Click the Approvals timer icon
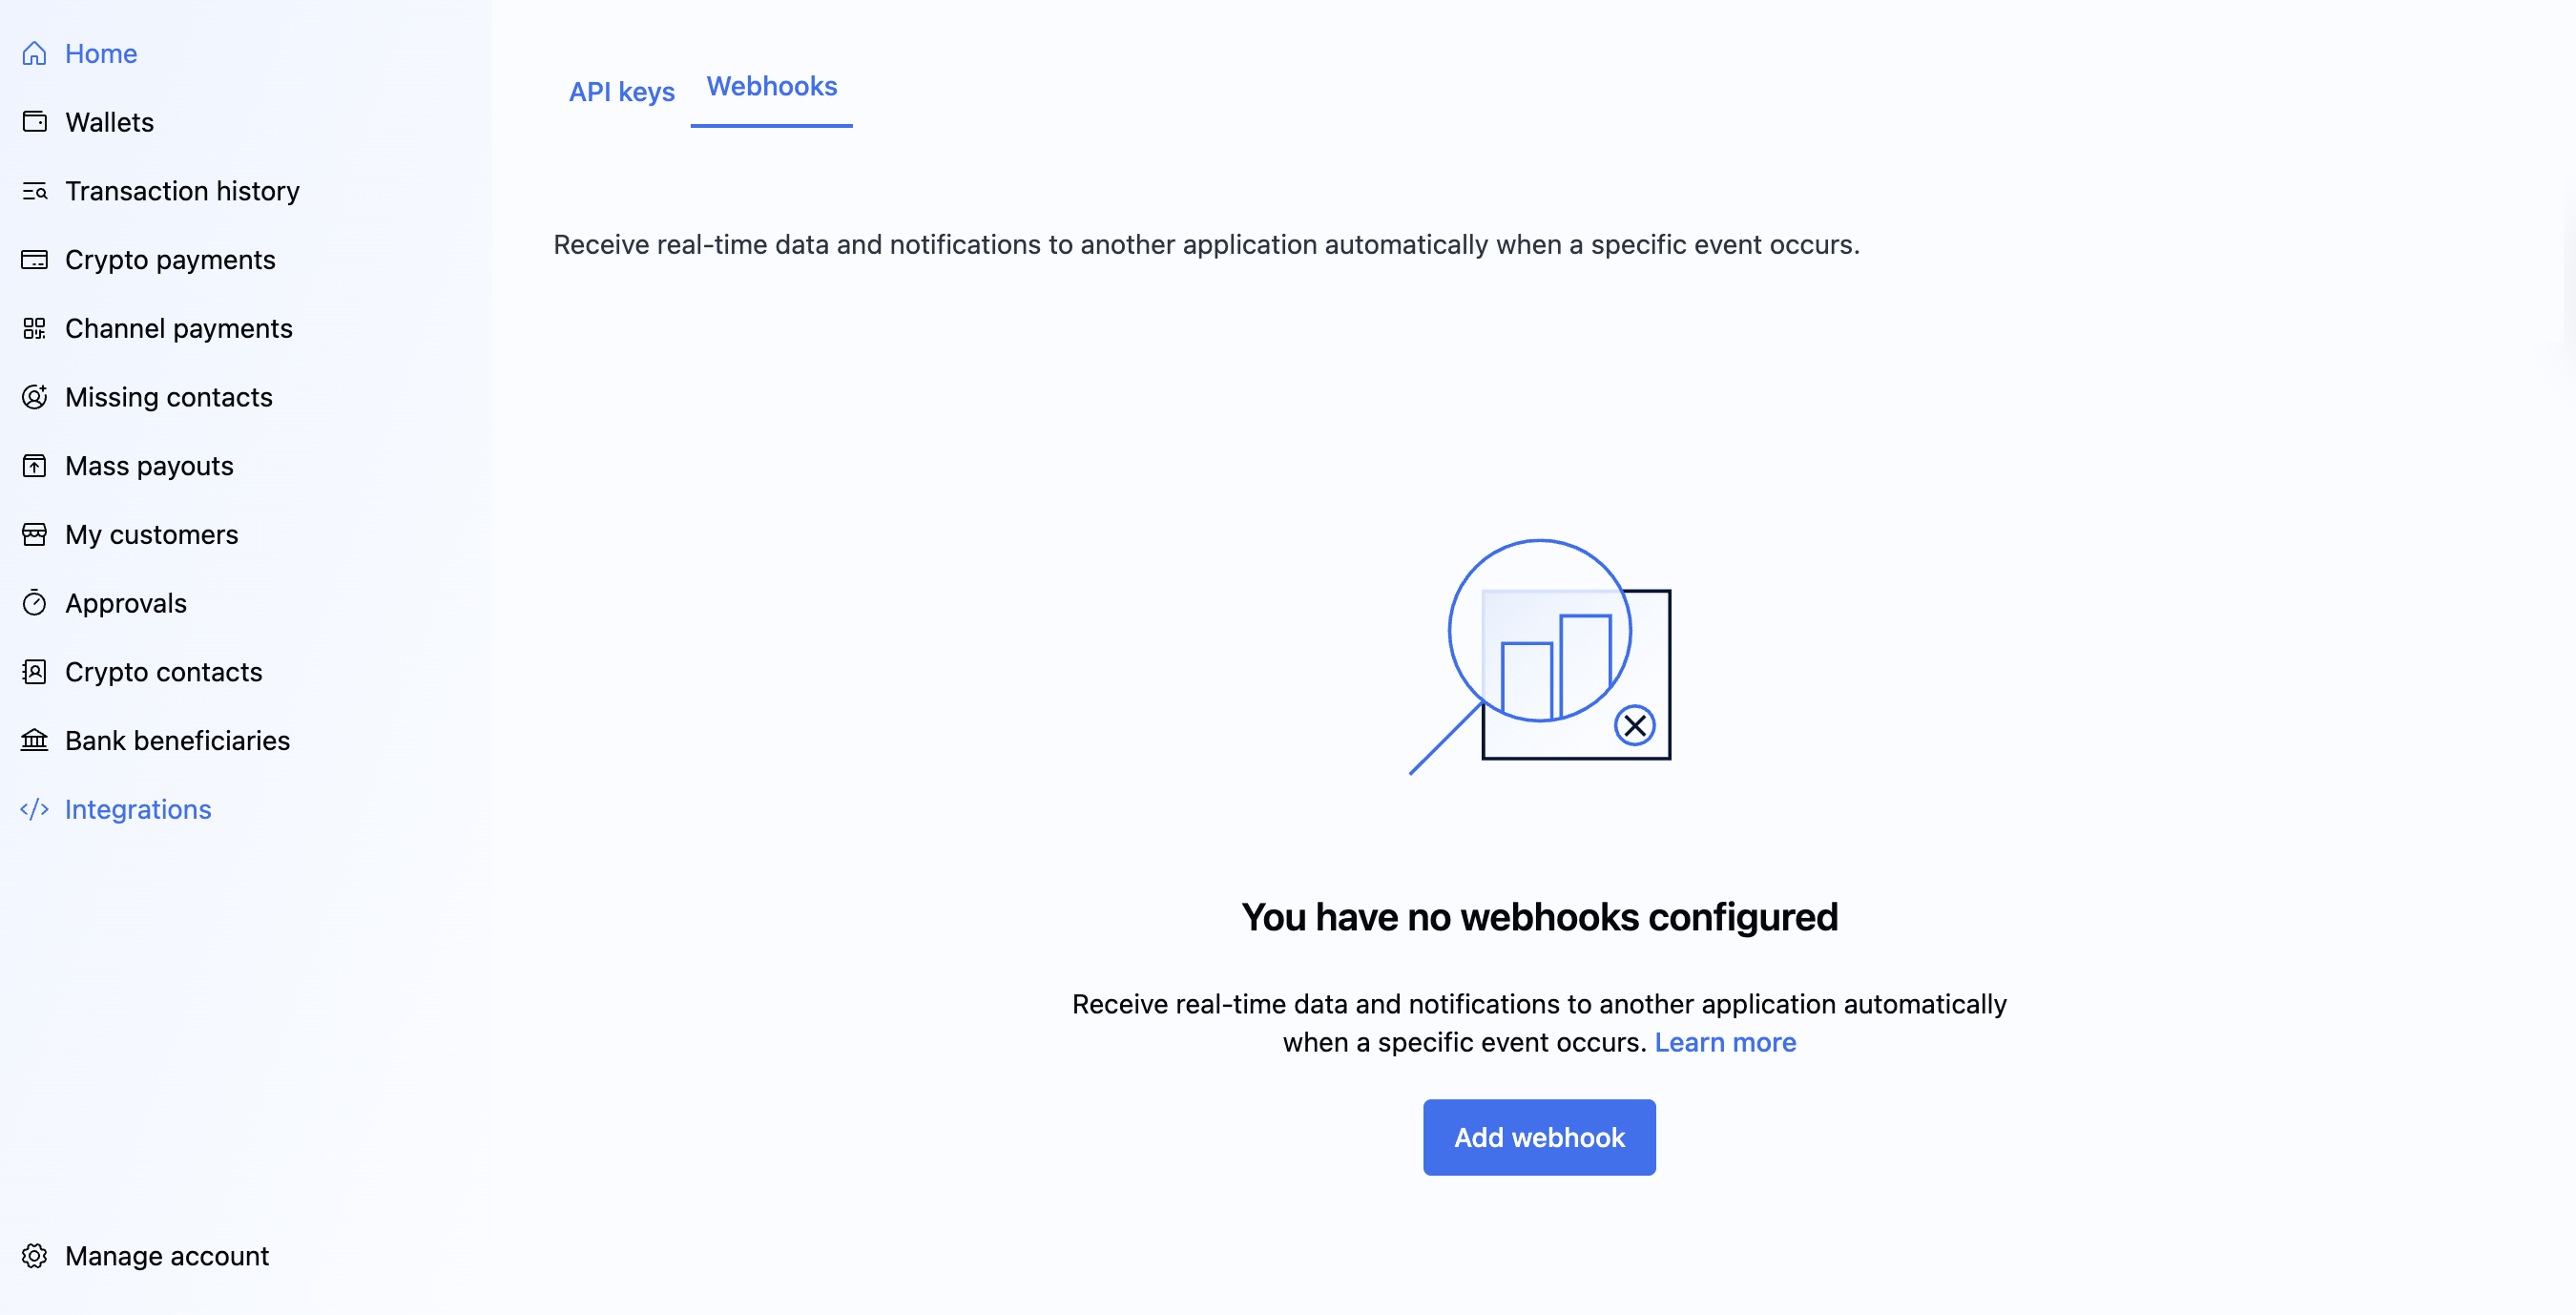The height and width of the screenshot is (1315, 2576). coord(34,603)
